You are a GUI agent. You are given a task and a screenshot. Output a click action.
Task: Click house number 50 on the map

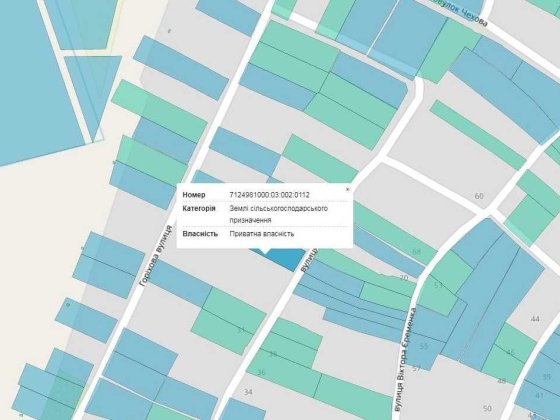487,408
